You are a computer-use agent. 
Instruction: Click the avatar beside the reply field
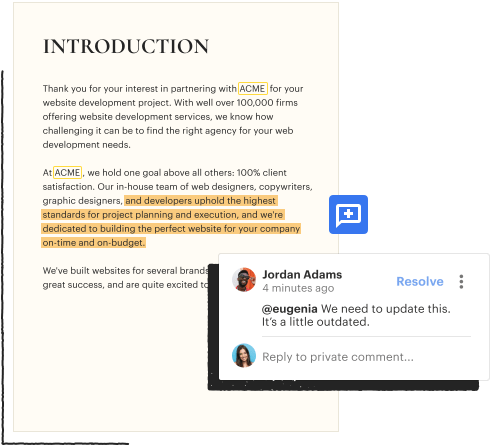click(244, 355)
